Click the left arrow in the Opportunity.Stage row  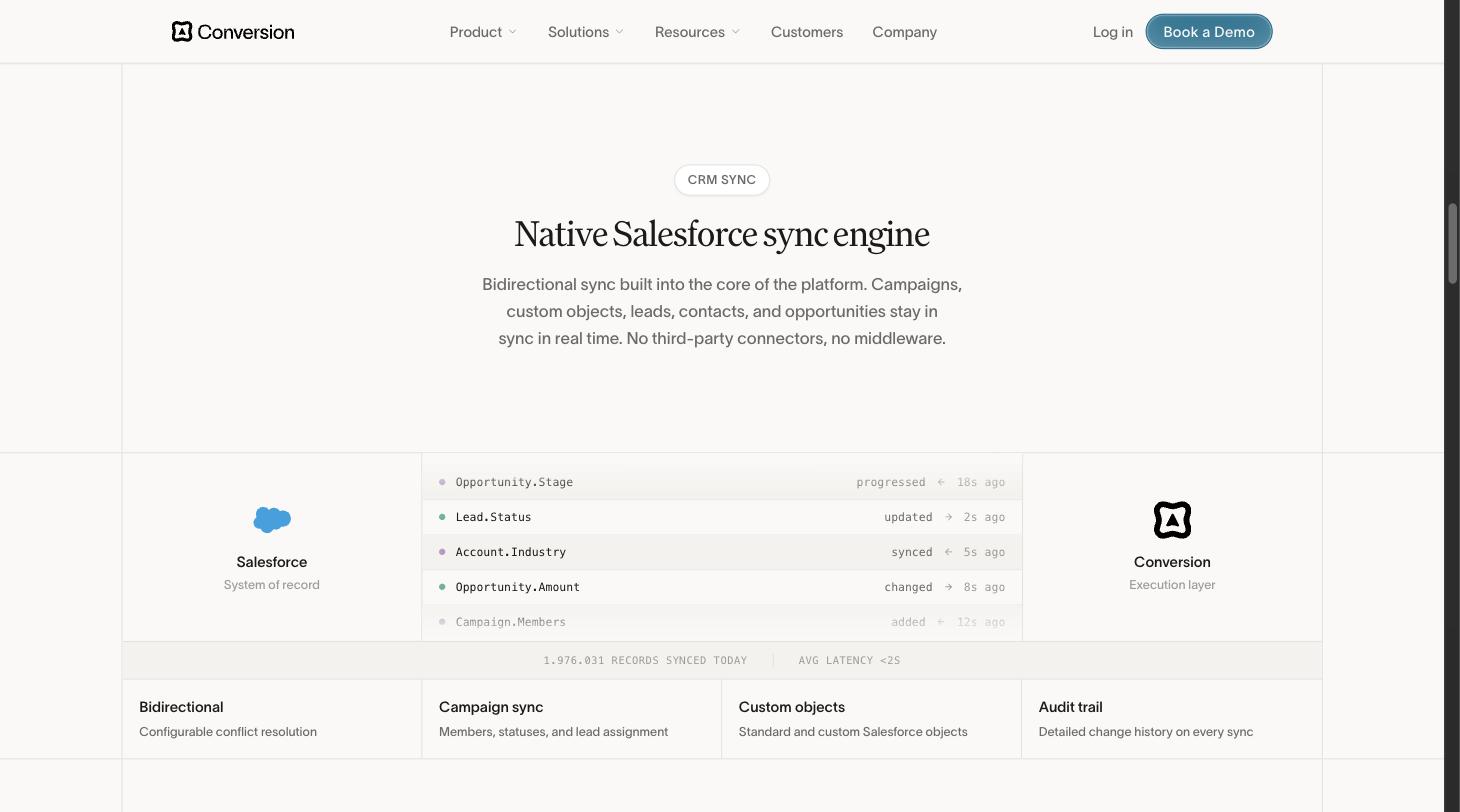pos(941,482)
